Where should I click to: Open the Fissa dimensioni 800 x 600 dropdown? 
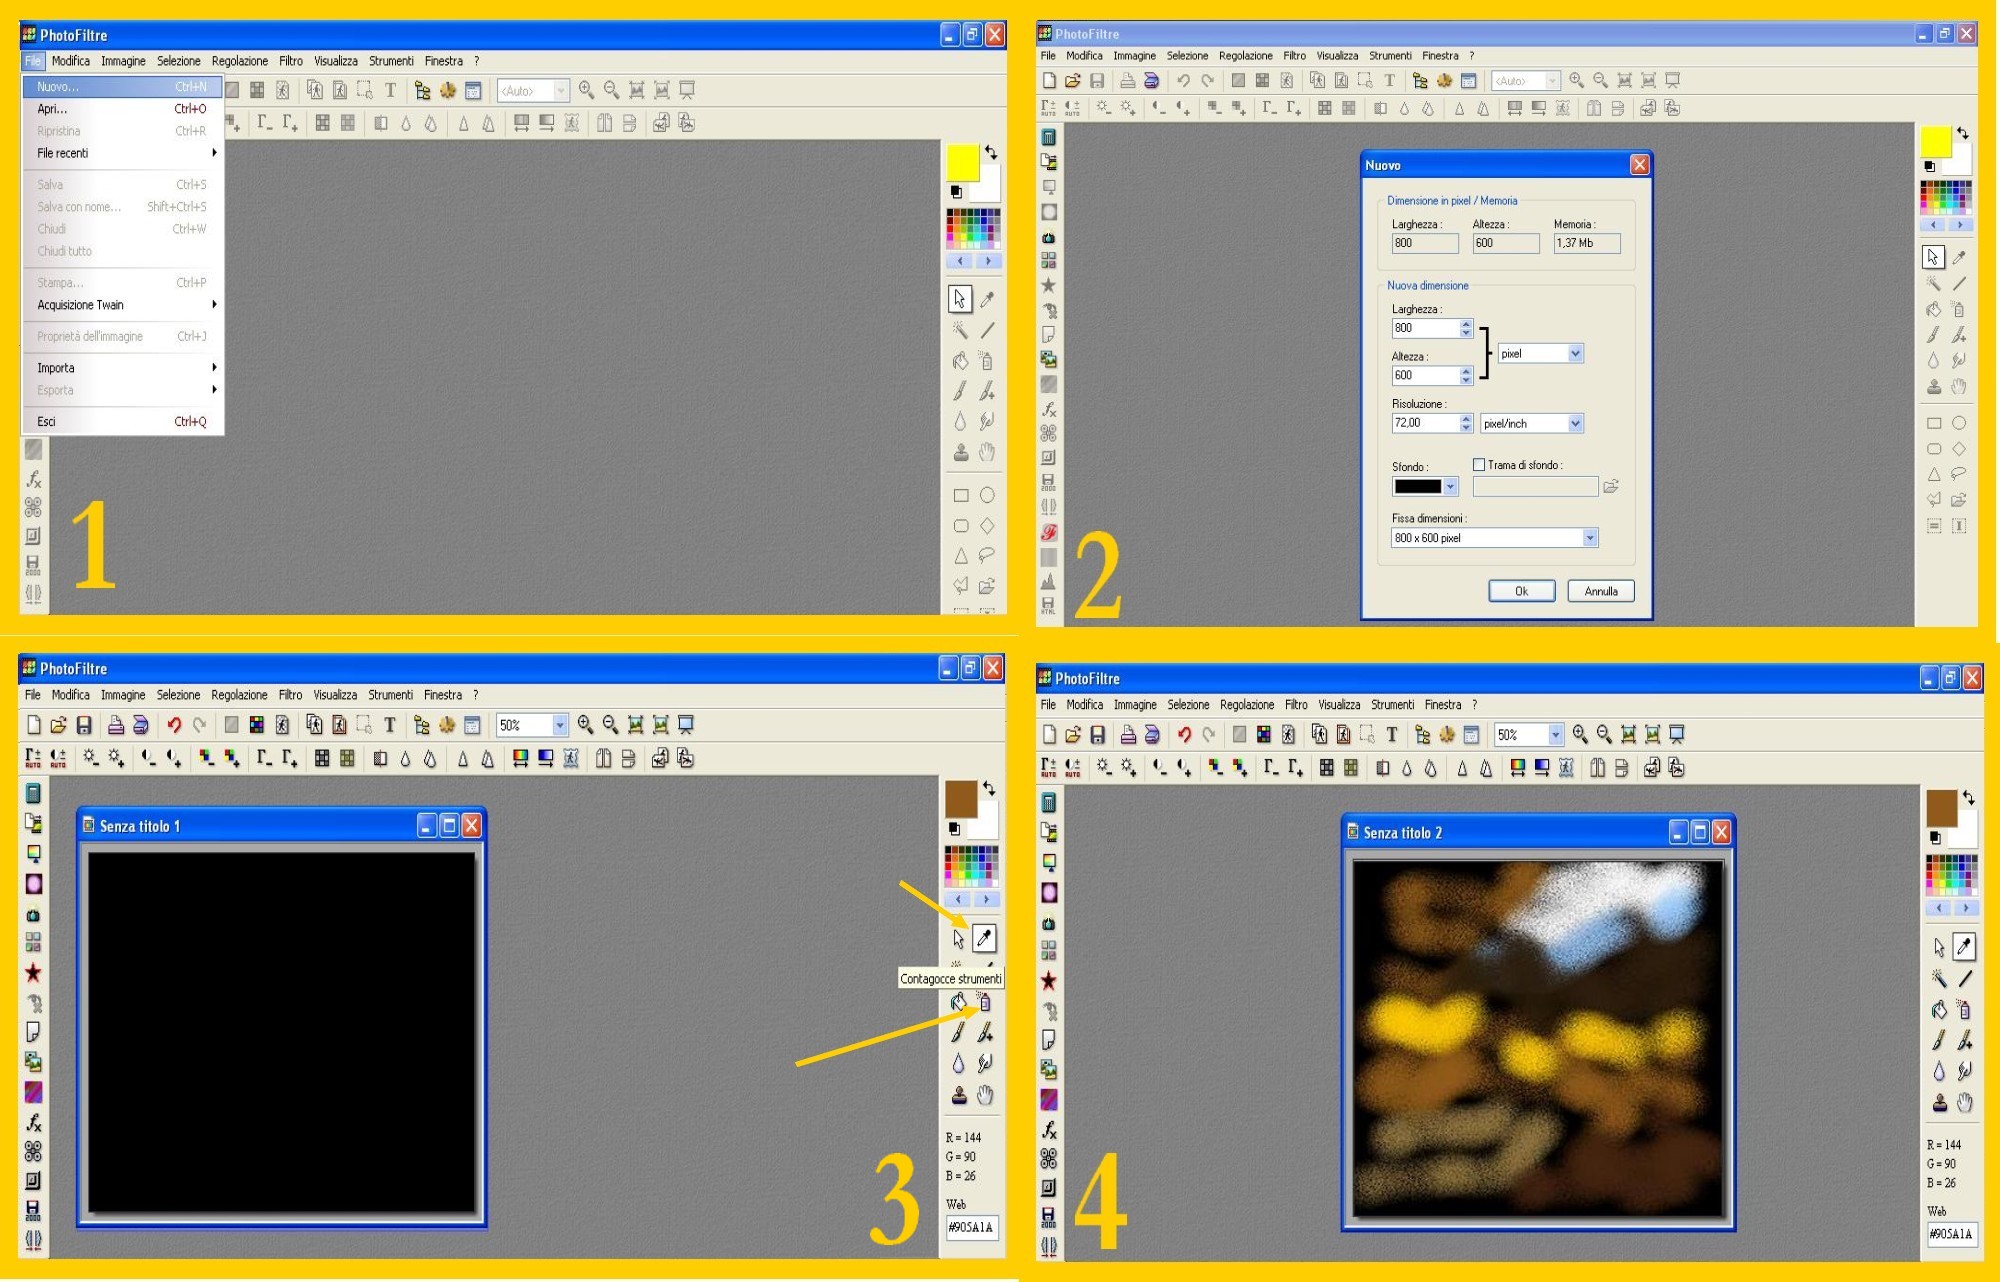pyautogui.click(x=1589, y=538)
